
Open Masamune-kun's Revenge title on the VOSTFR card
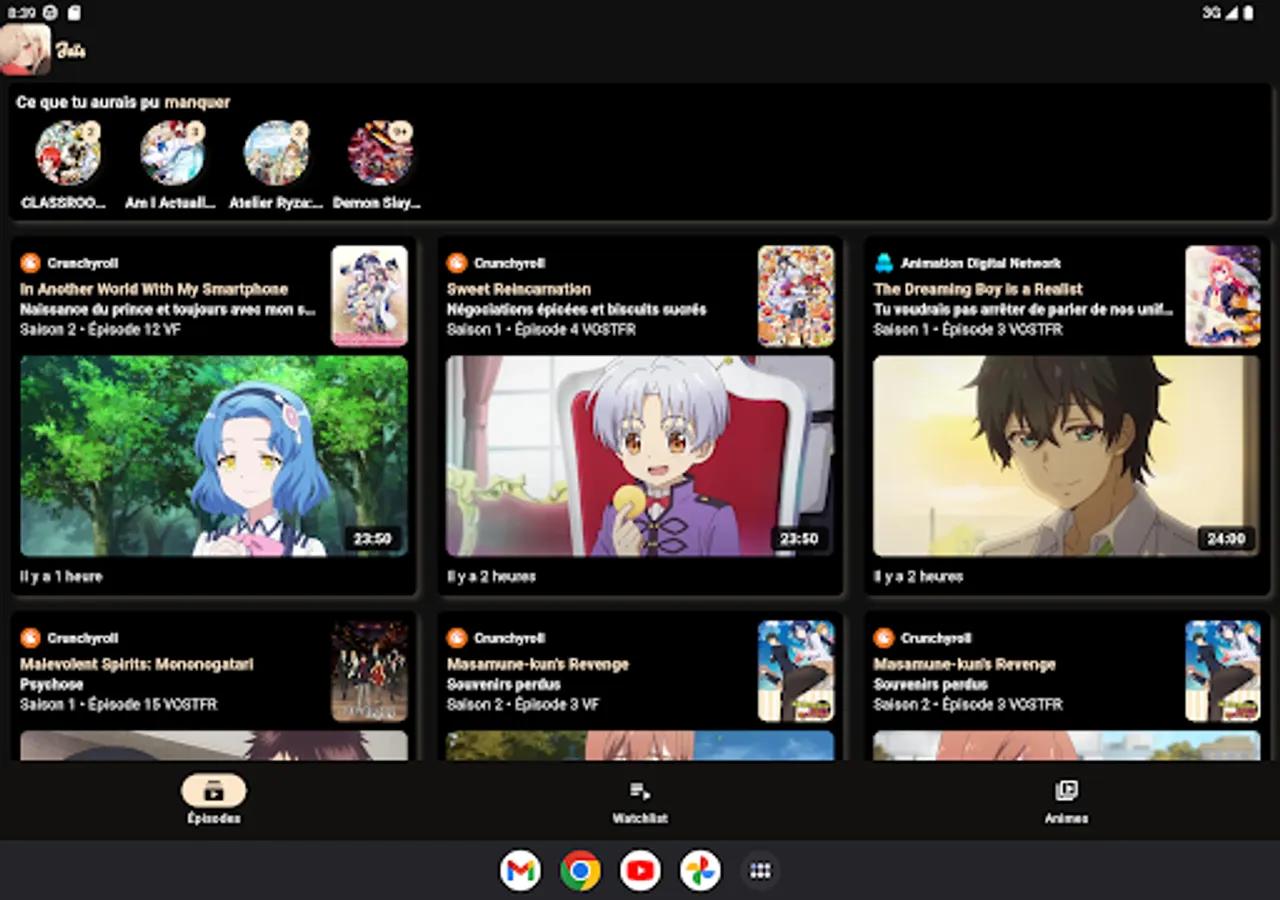tap(965, 664)
